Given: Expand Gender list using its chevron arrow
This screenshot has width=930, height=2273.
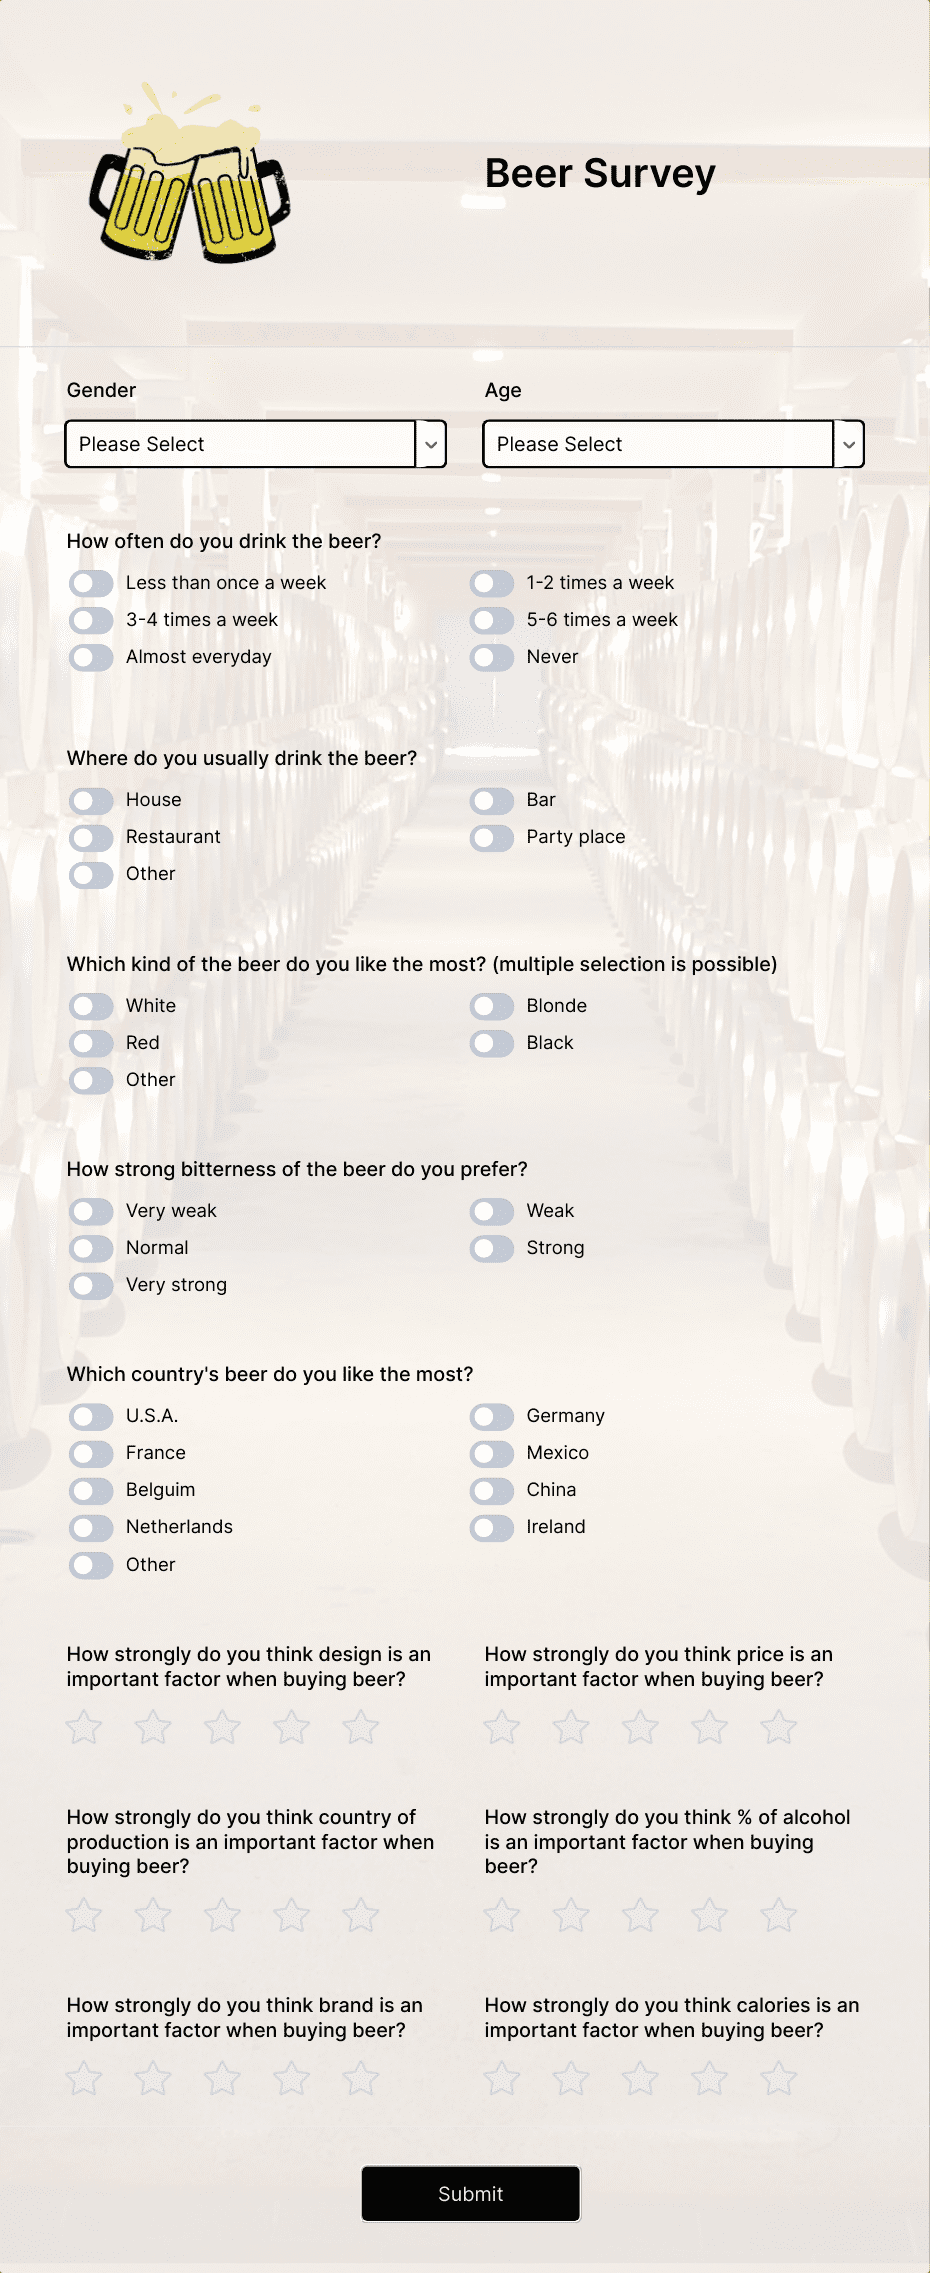Looking at the screenshot, I should [431, 444].
